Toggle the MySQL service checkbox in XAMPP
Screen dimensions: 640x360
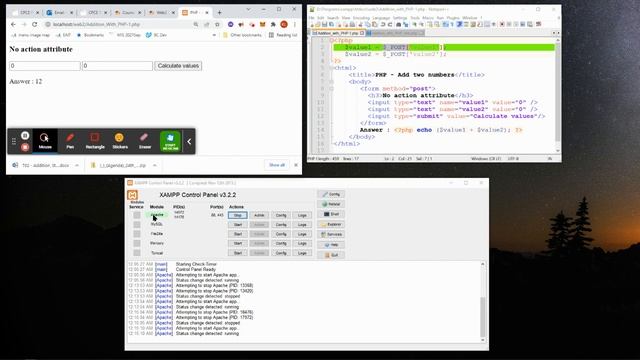tap(137, 224)
